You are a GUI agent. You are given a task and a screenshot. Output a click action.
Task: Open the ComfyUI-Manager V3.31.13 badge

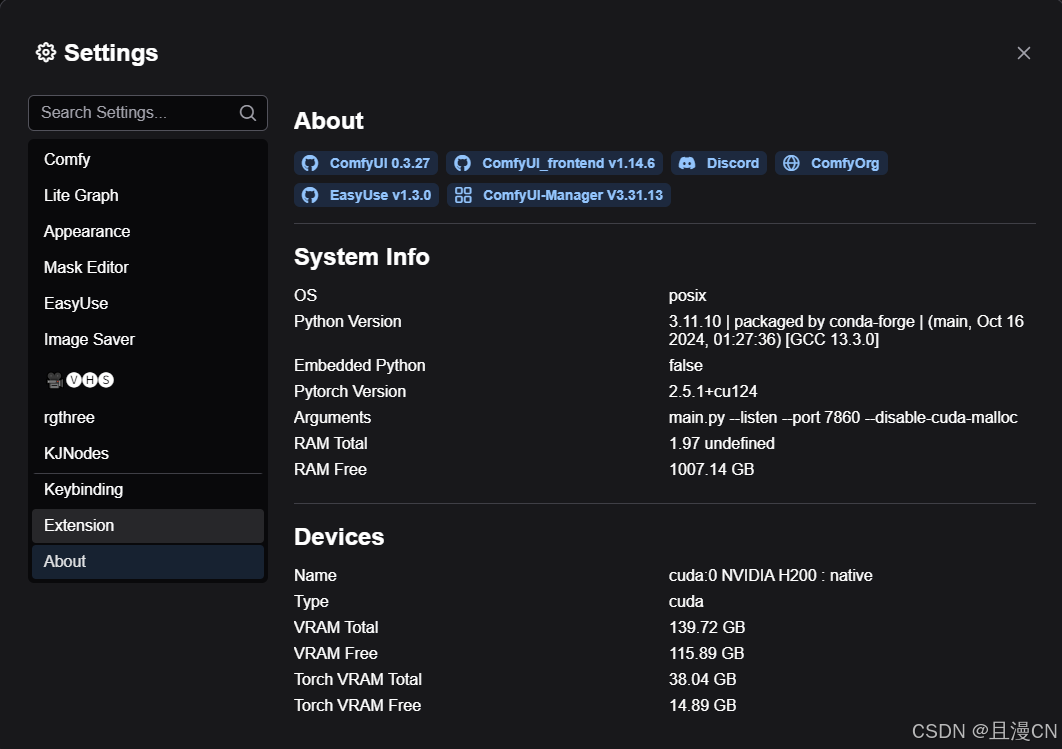559,195
